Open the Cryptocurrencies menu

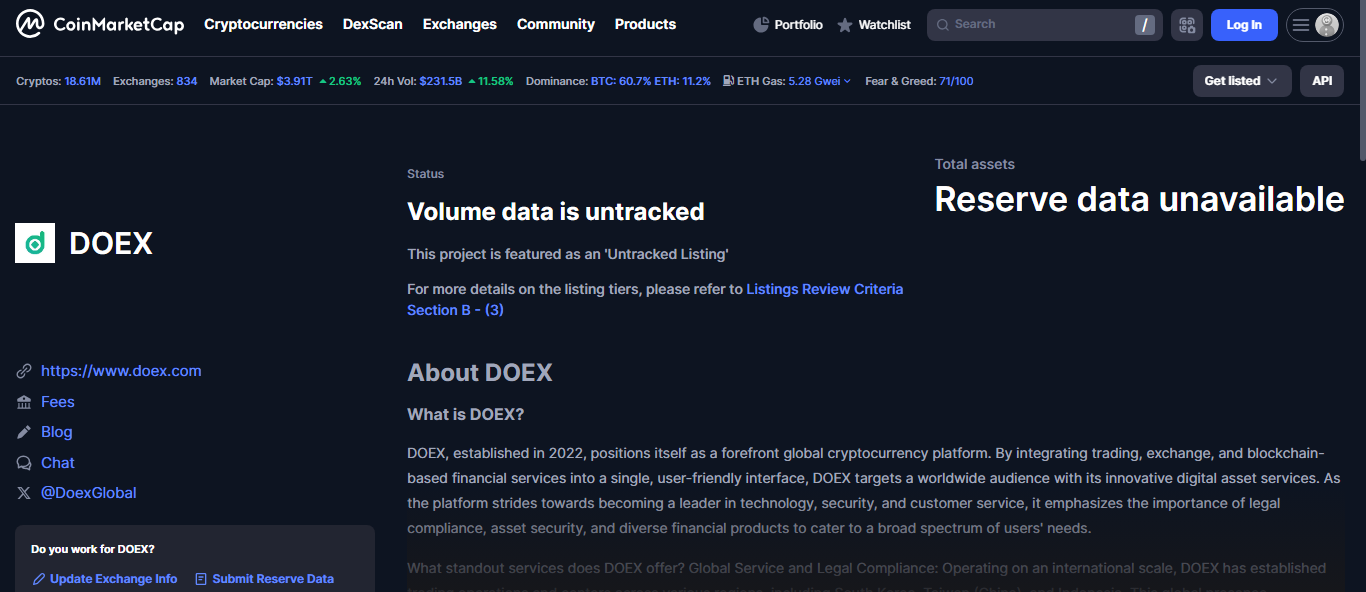pos(263,23)
